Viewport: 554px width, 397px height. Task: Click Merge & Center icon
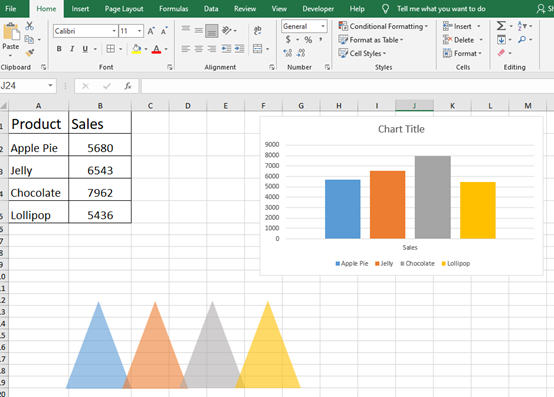(258, 49)
